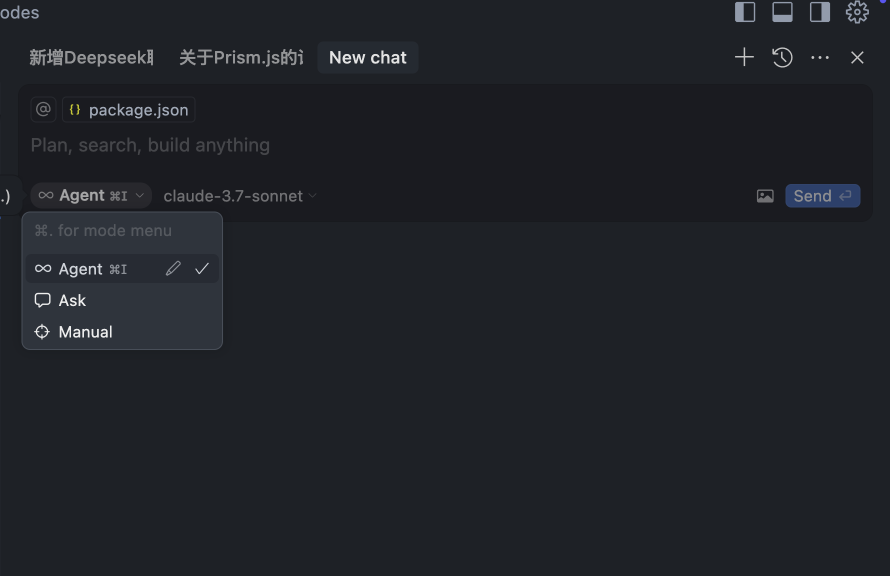Open the settings gear icon
Screen dimensions: 890x576
coord(857,12)
